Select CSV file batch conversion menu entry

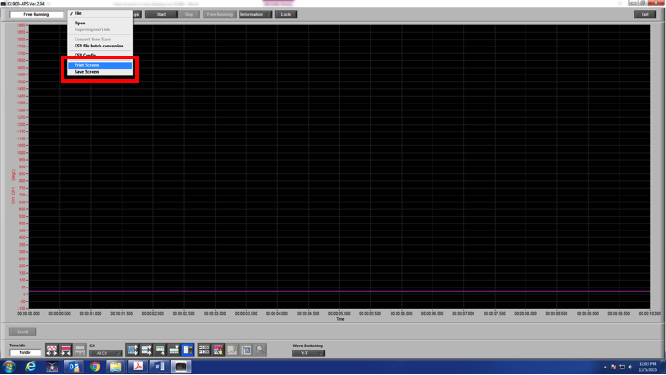100,45
